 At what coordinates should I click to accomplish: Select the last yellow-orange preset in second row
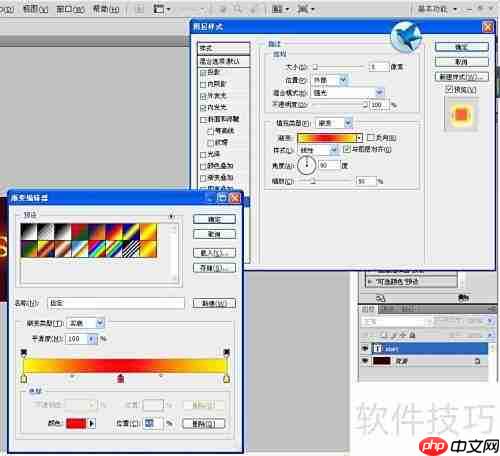(x=148, y=249)
